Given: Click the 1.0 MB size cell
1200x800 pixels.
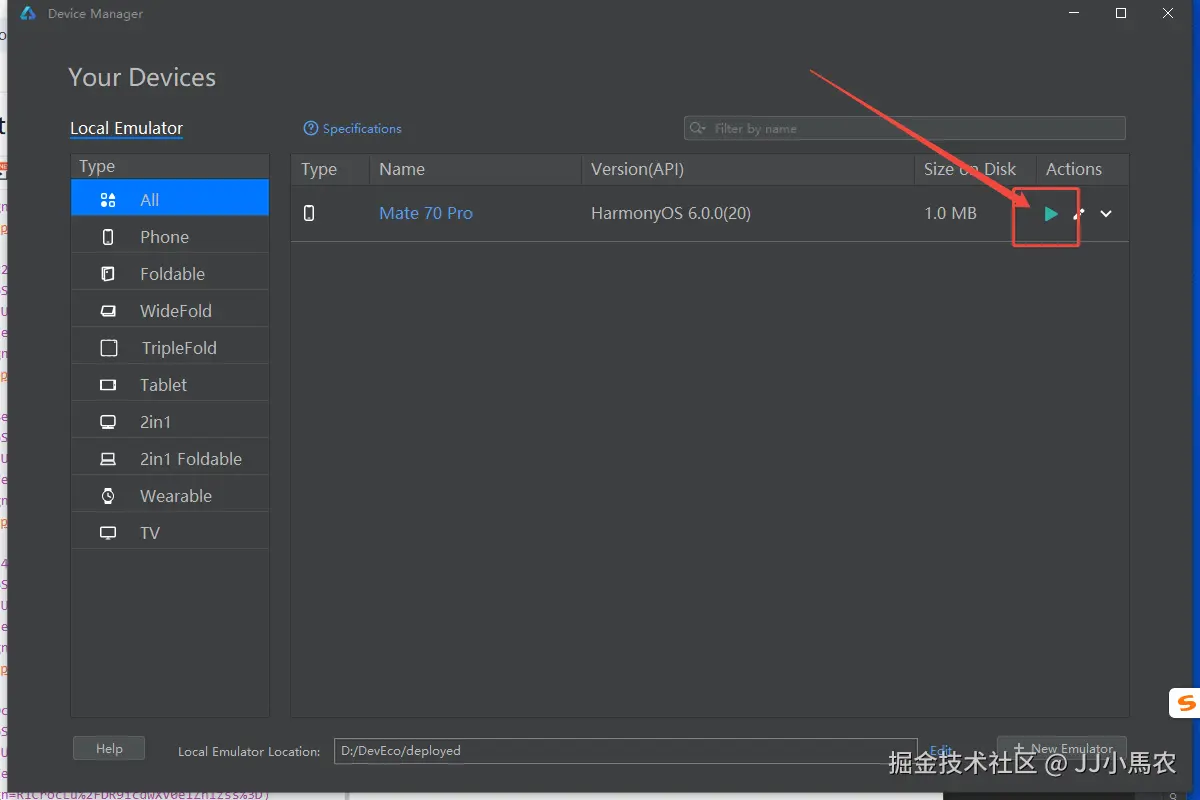Looking at the screenshot, I should click(950, 213).
